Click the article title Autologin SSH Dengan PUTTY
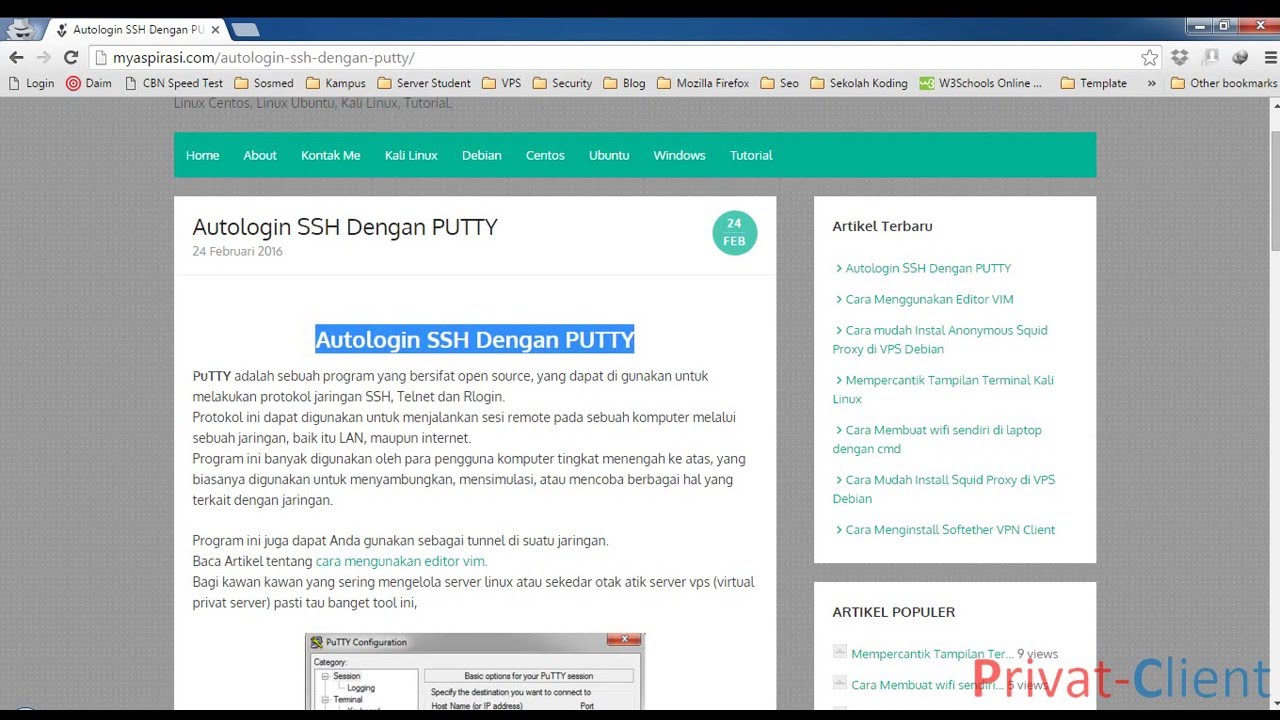 coord(345,227)
